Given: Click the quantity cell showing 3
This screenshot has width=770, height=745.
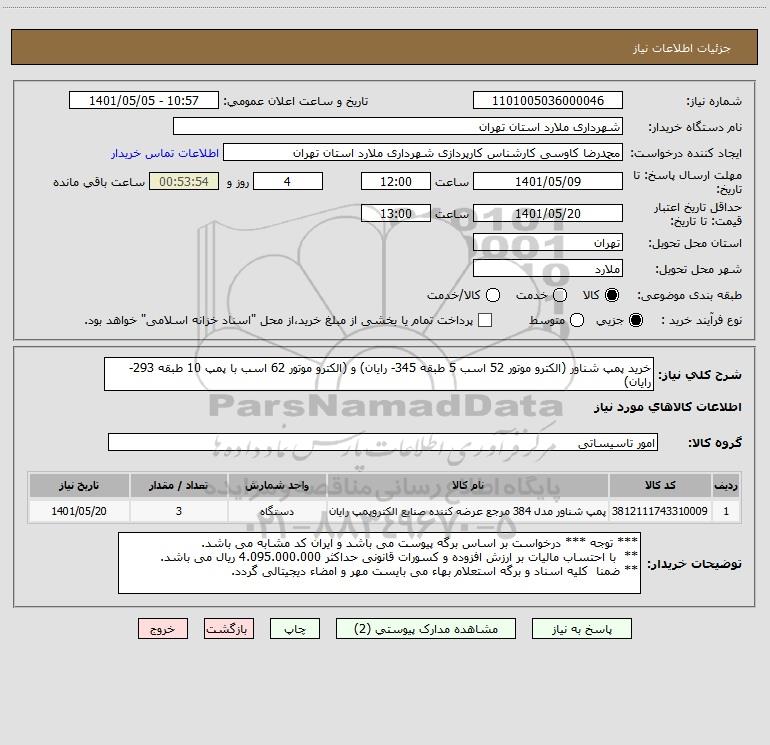Looking at the screenshot, I should coord(179,511).
